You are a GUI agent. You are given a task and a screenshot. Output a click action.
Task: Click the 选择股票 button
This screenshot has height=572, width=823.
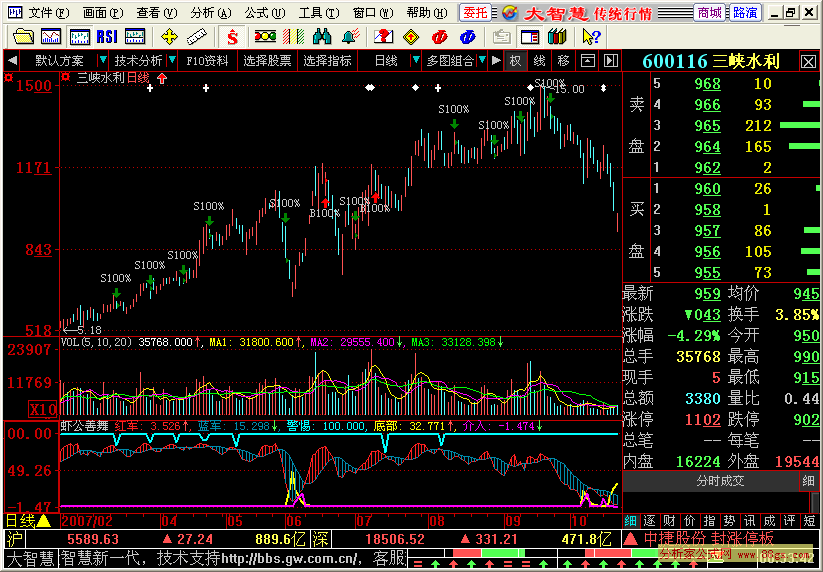pyautogui.click(x=267, y=61)
